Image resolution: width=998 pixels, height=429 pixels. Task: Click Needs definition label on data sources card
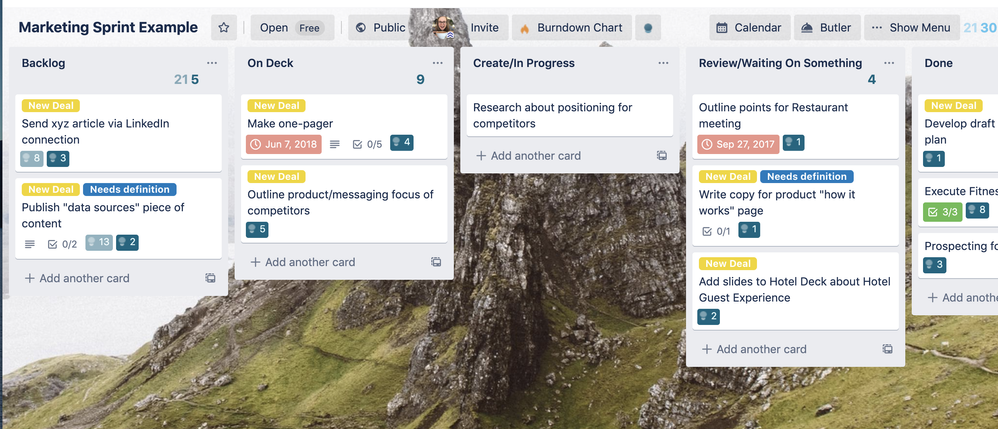pos(130,190)
